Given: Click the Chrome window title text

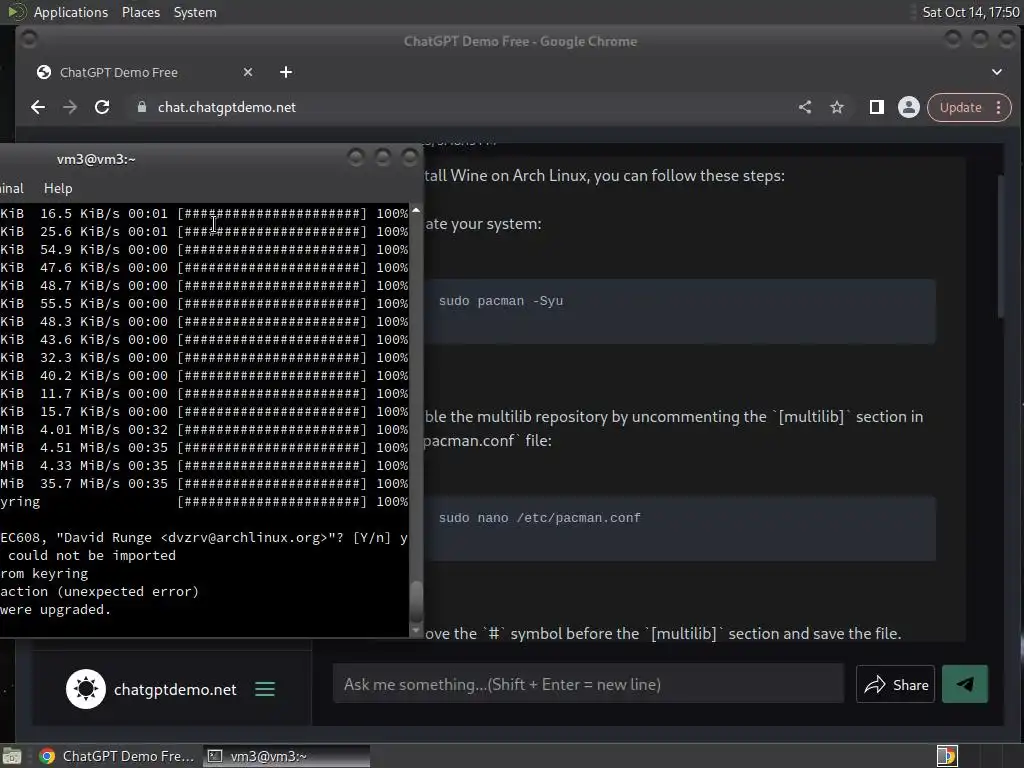Looking at the screenshot, I should [x=520, y=41].
